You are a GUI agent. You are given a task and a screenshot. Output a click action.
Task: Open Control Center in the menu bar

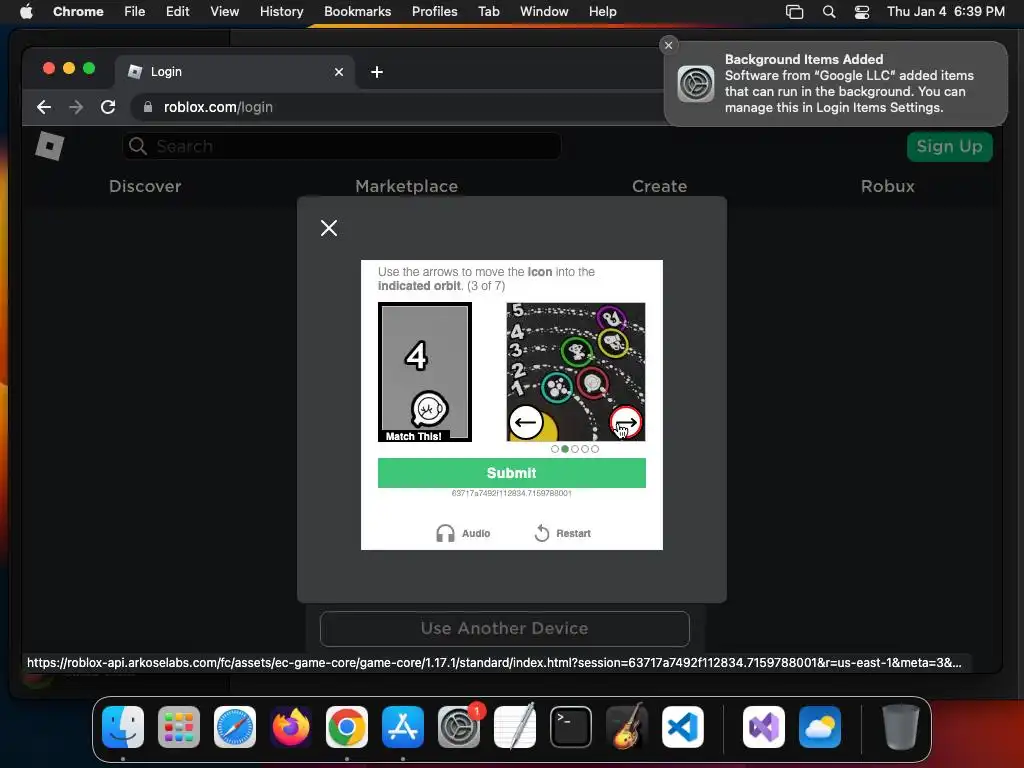[862, 12]
